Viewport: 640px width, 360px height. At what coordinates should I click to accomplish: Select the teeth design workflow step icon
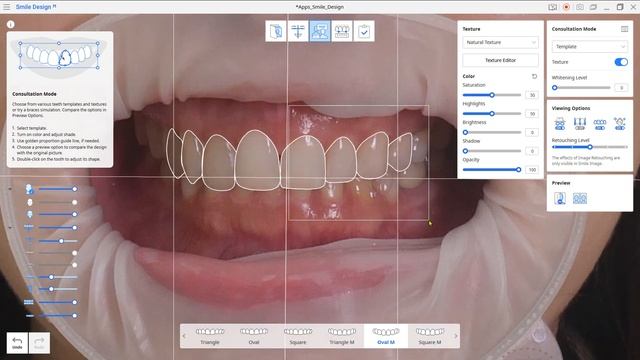(x=342, y=31)
